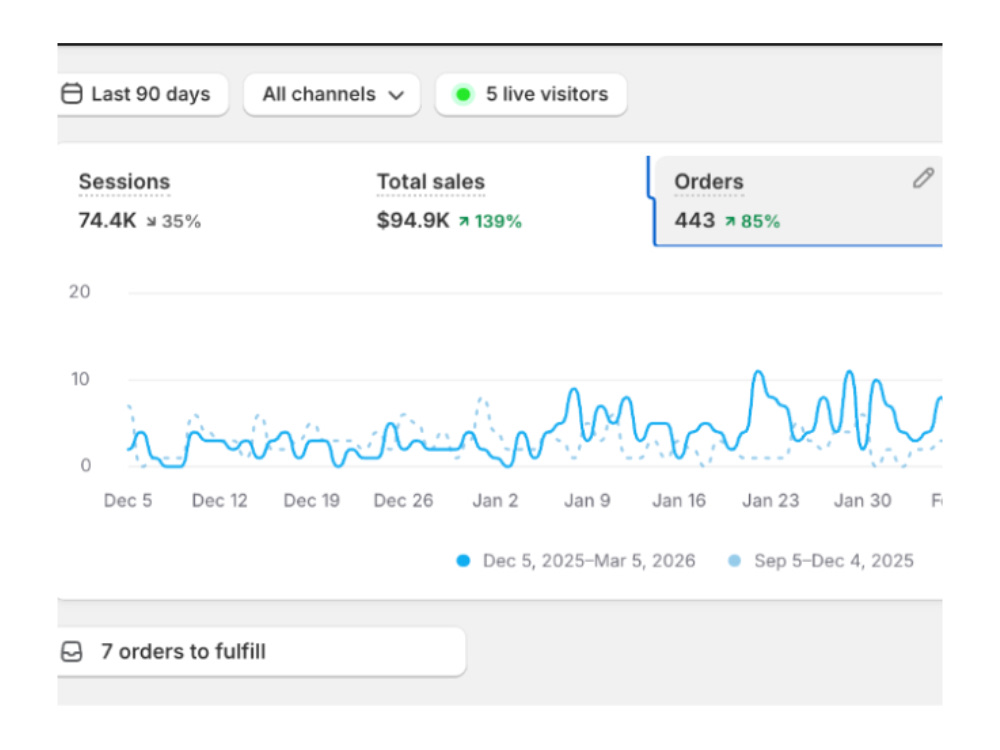Click the 35% sessions decrease indicator
Viewport: 1000px width, 750px height.
click(x=173, y=221)
